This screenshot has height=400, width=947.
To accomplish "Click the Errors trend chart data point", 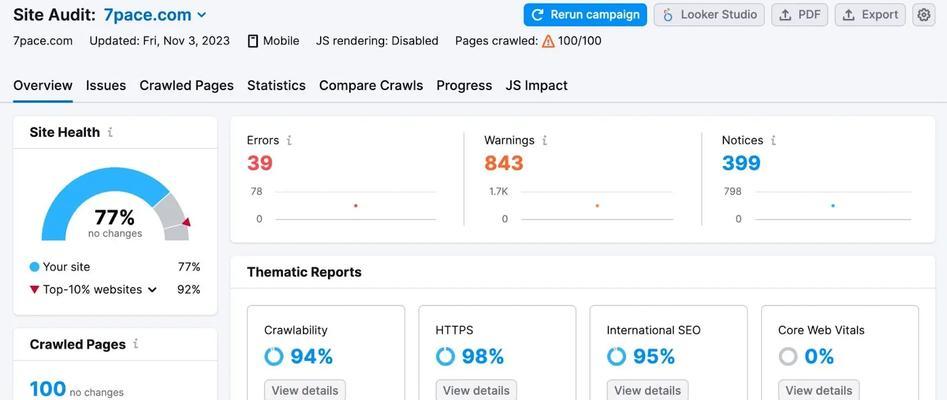I will click(x=356, y=206).
